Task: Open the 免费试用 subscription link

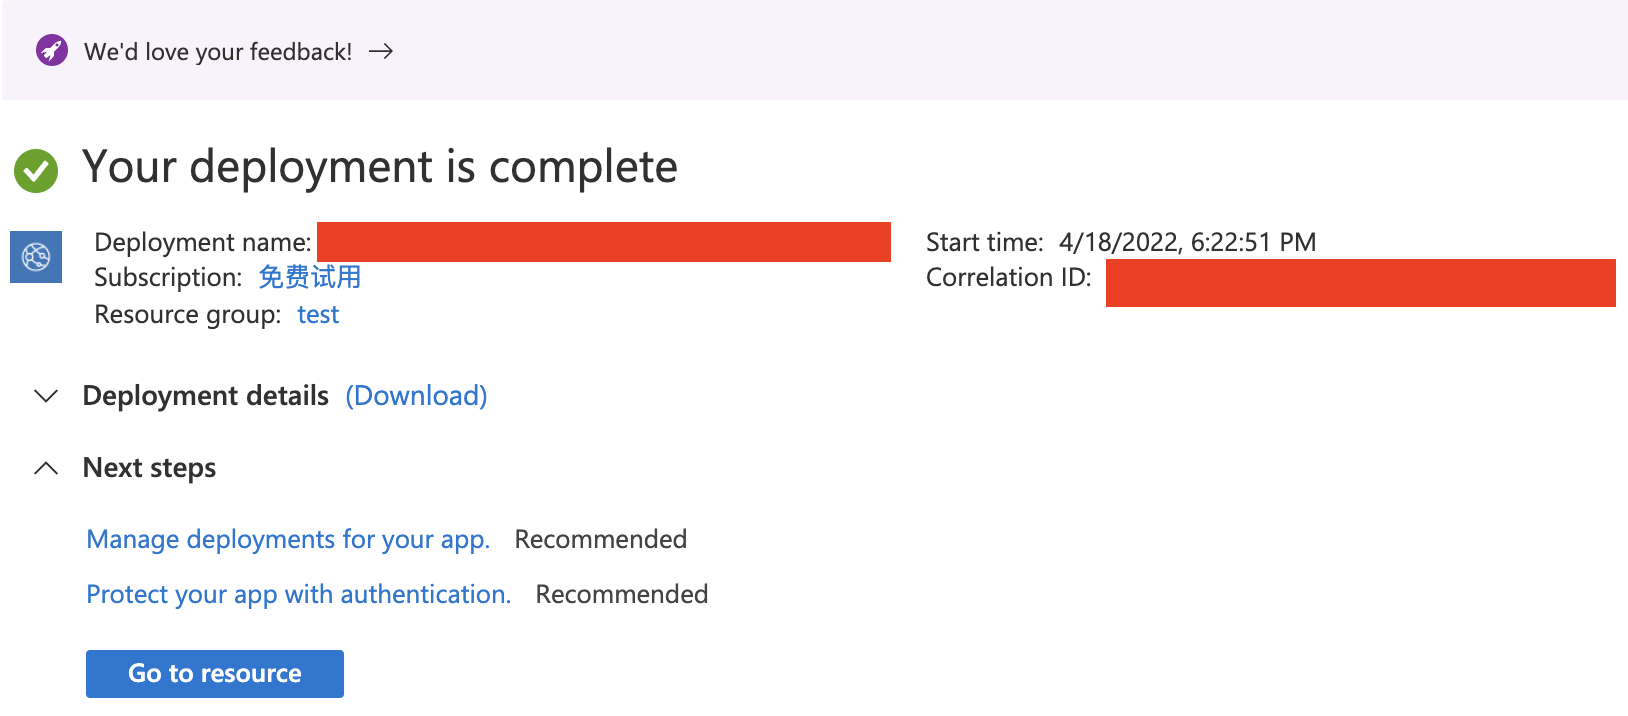Action: [309, 277]
